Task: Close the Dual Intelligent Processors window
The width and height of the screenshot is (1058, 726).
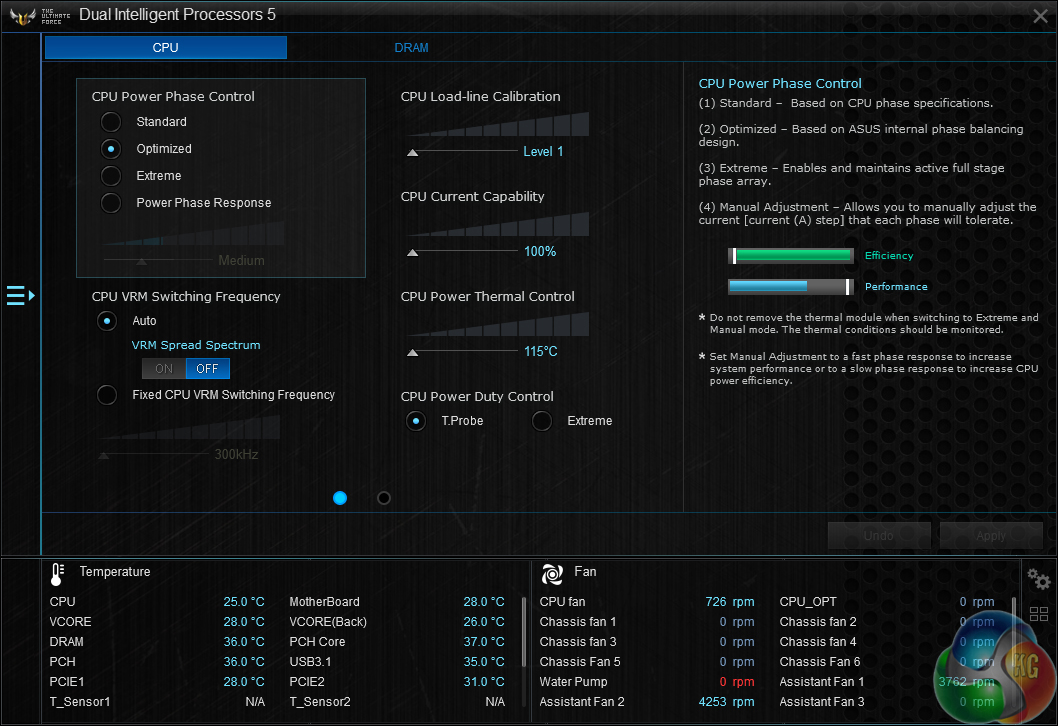Action: tap(1040, 16)
